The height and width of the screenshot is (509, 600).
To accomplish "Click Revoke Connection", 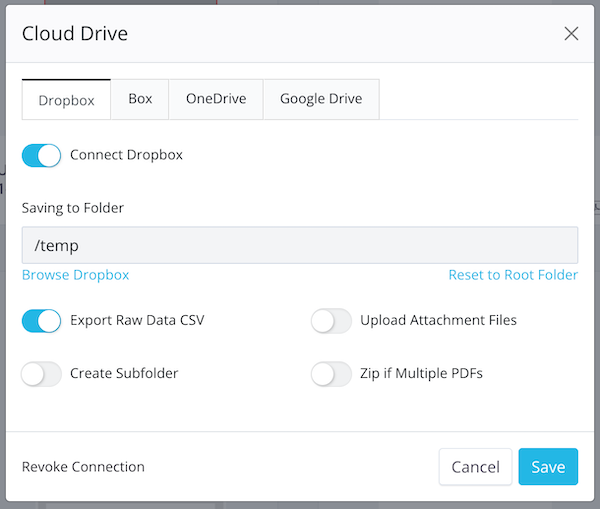I will 83,467.
